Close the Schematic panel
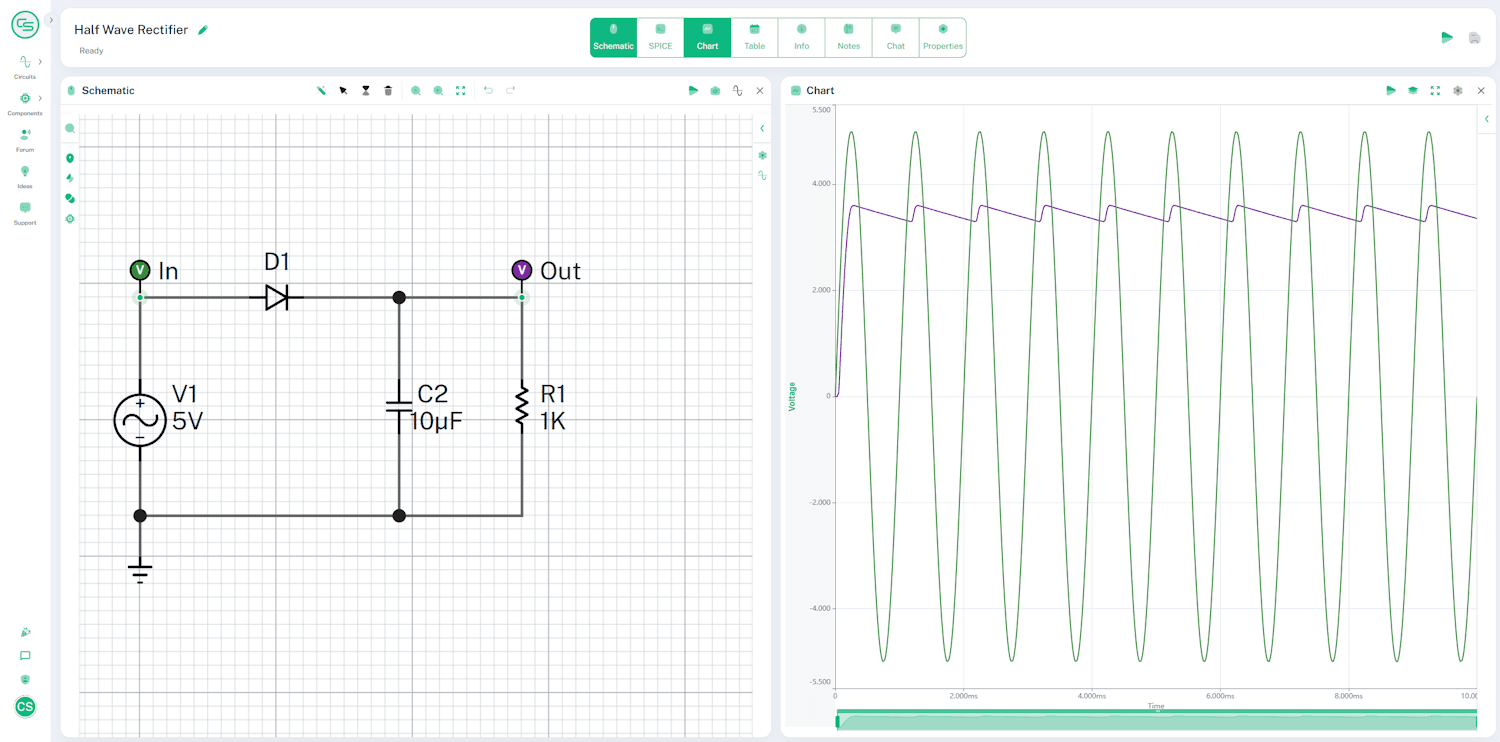 click(x=760, y=90)
